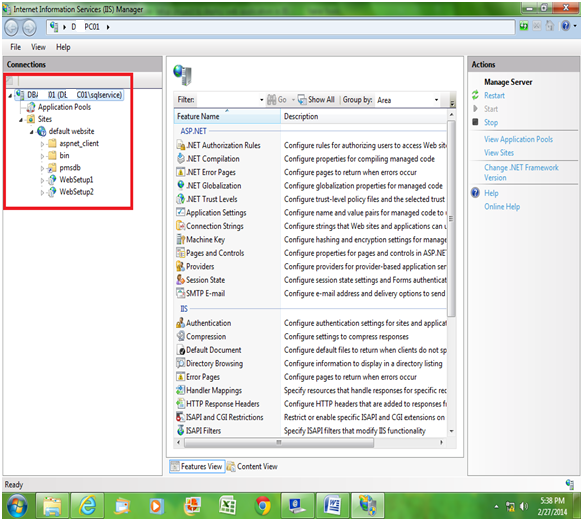Open the Handler Mappings icon

[x=181, y=390]
